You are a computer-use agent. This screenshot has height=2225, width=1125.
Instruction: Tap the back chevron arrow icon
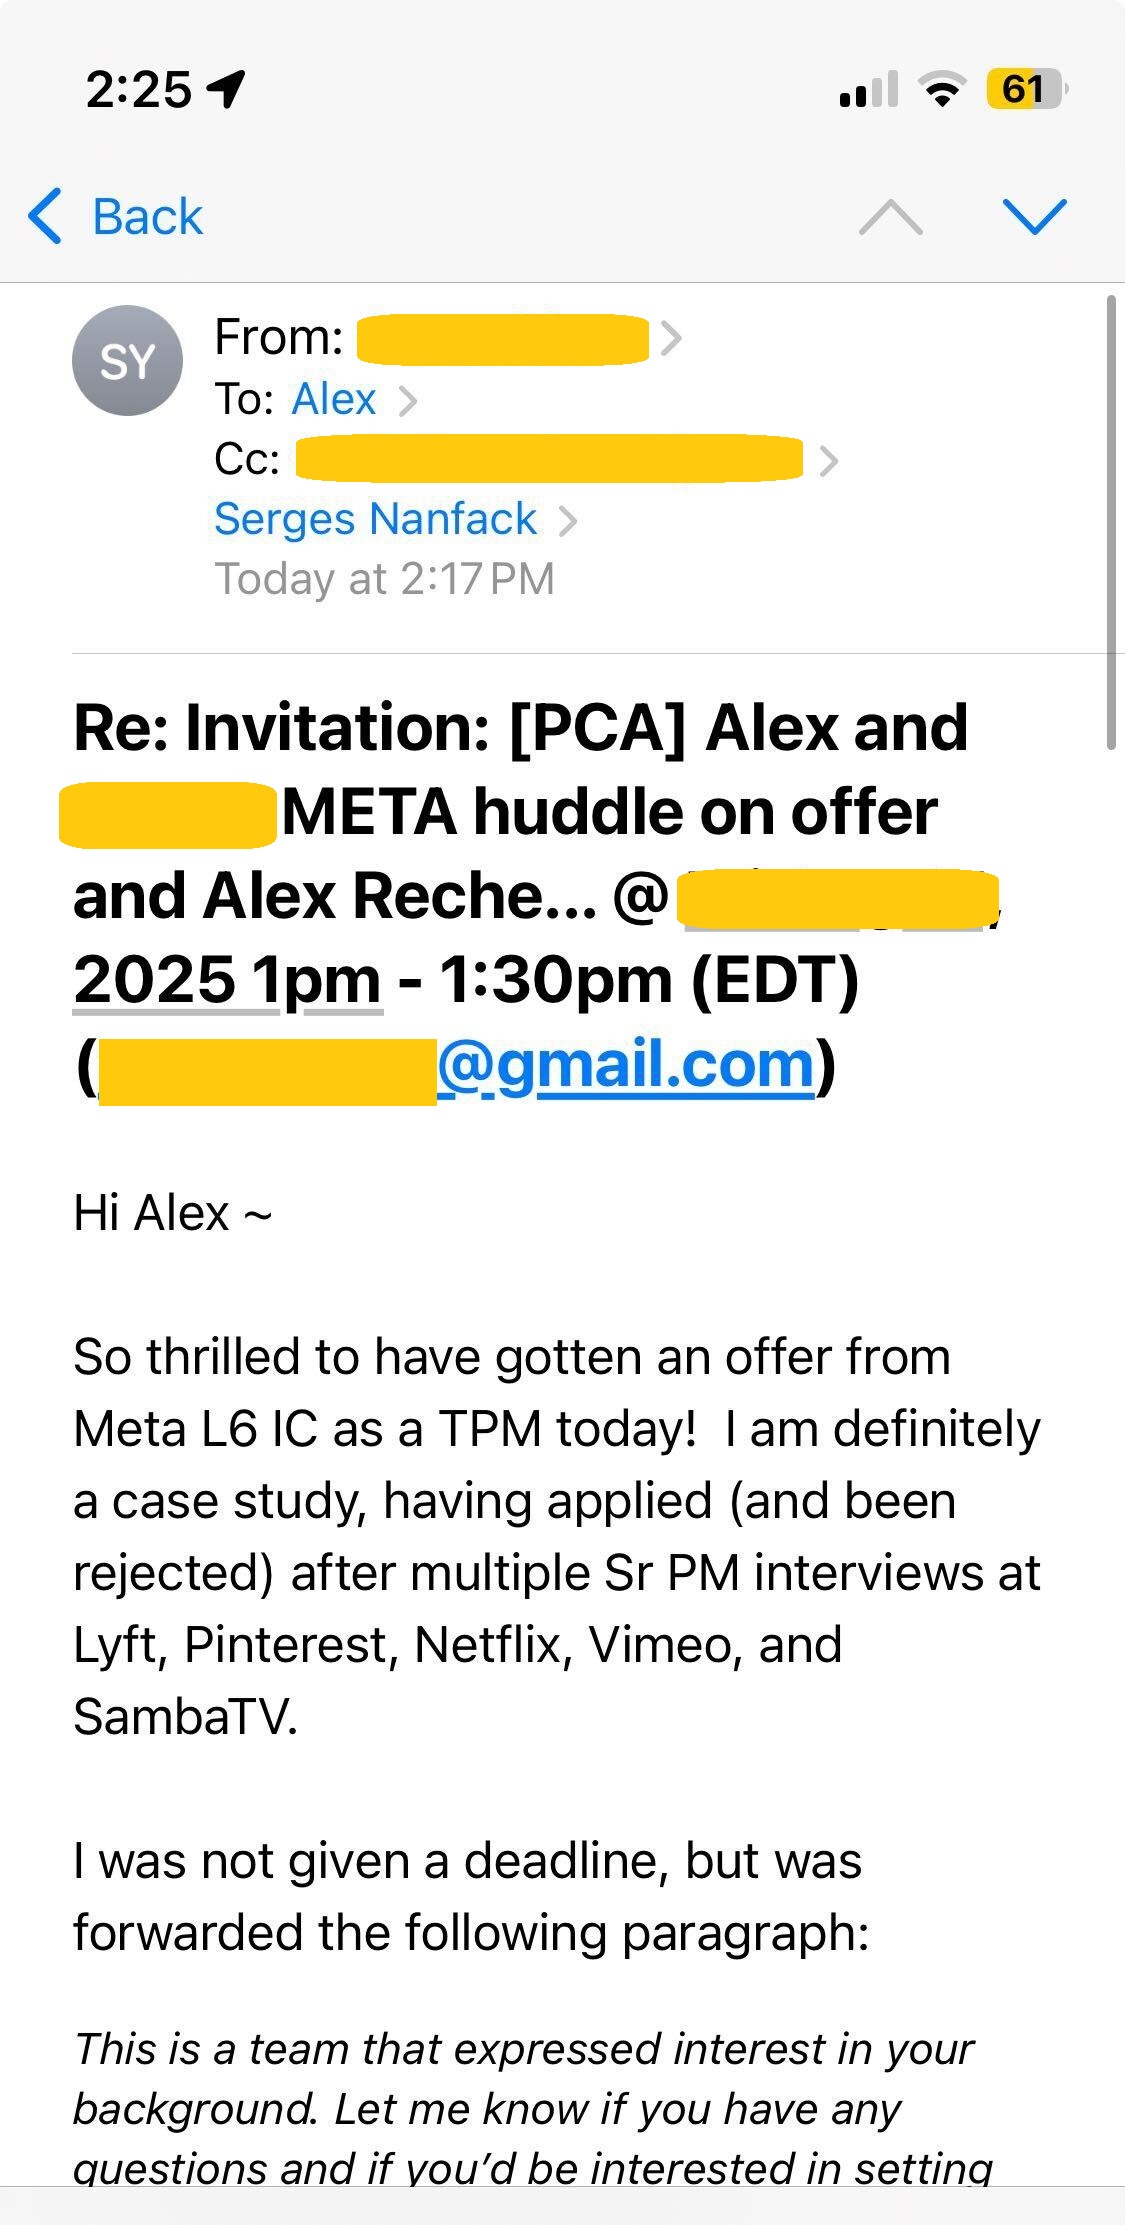coord(45,216)
